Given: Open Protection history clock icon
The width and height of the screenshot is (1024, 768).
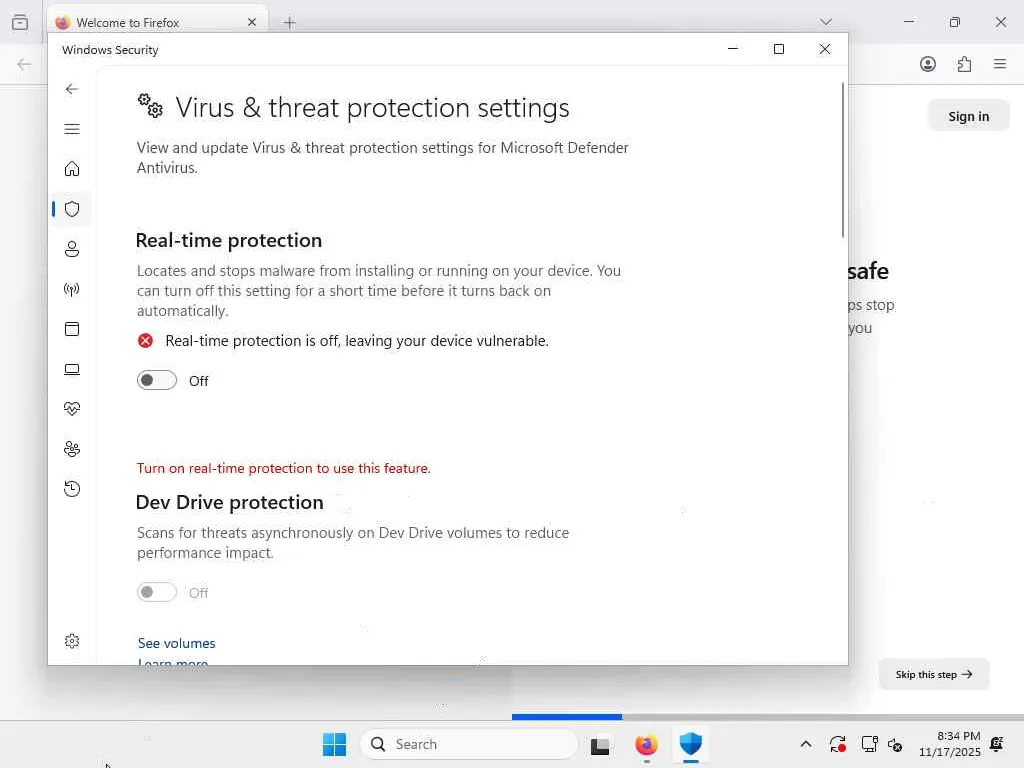Looking at the screenshot, I should click(72, 489).
